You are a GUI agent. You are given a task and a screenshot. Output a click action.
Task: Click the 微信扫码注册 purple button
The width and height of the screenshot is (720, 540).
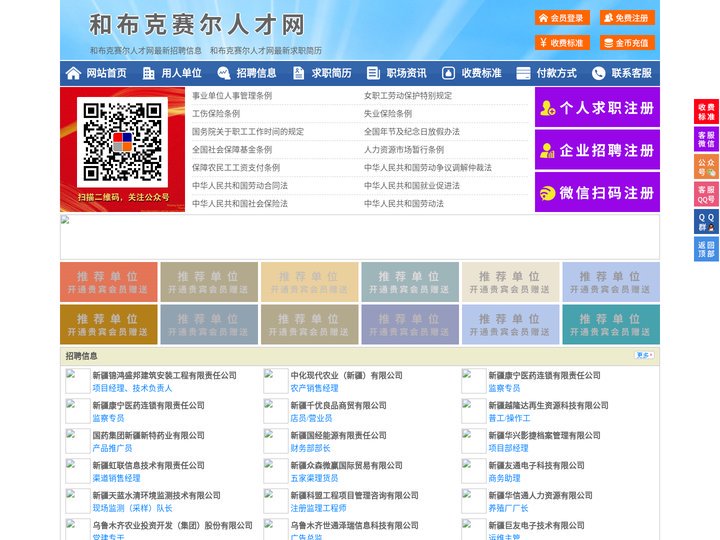pos(597,192)
